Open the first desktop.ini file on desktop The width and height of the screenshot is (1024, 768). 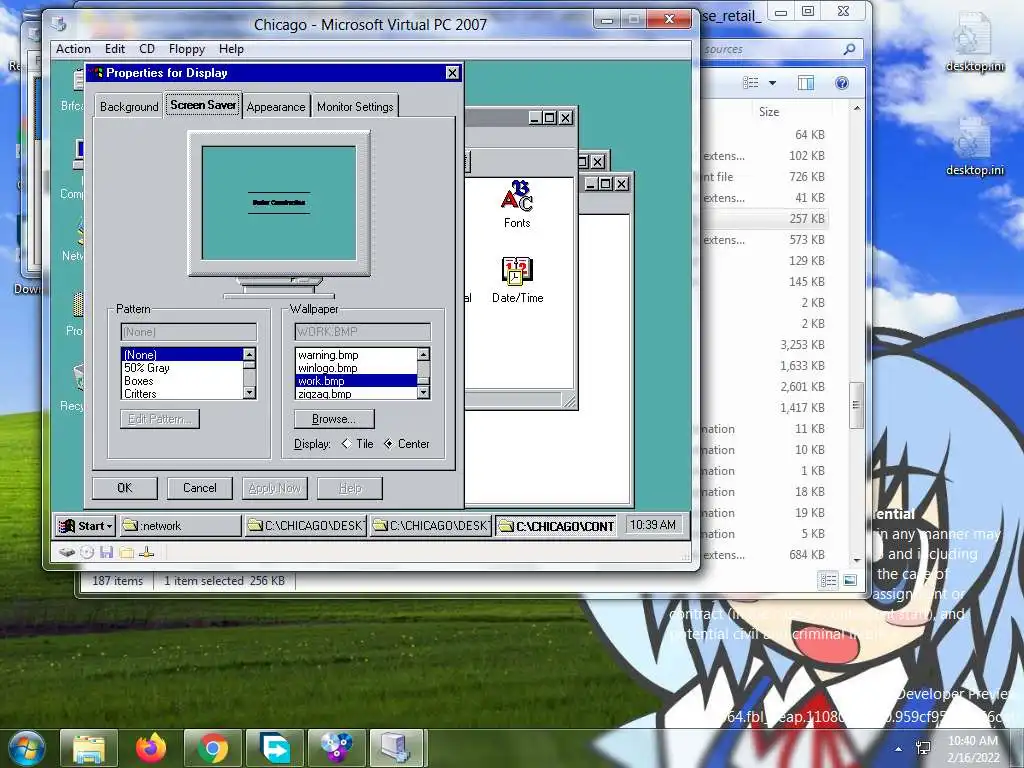975,43
